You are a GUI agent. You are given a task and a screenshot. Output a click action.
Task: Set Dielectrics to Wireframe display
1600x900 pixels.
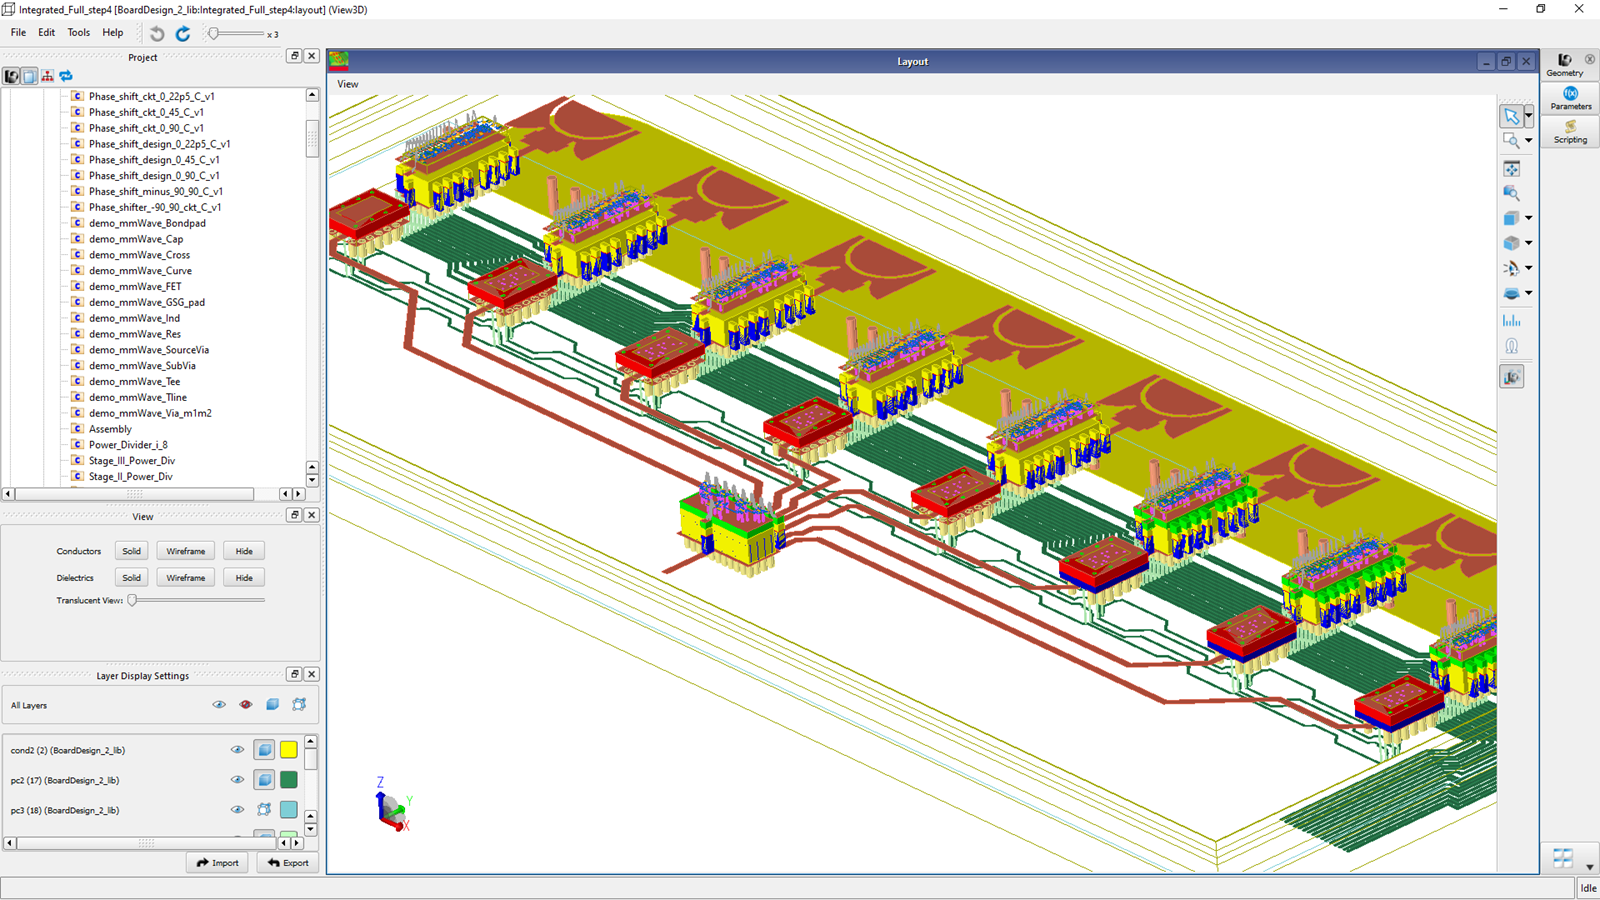click(185, 577)
